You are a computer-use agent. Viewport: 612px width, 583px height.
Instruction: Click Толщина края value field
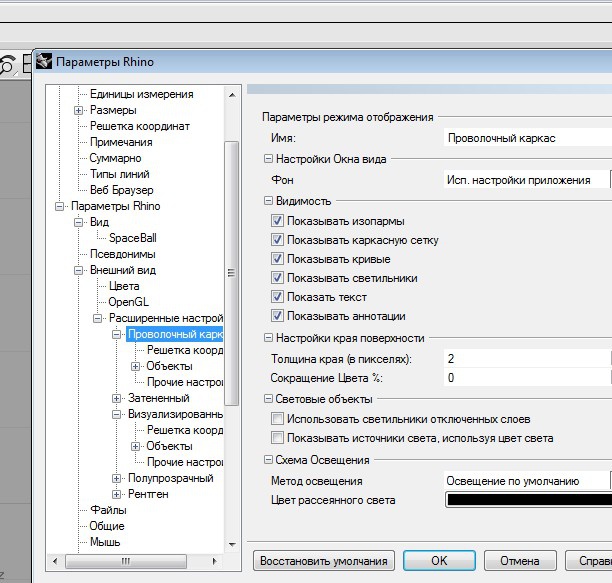click(x=528, y=359)
